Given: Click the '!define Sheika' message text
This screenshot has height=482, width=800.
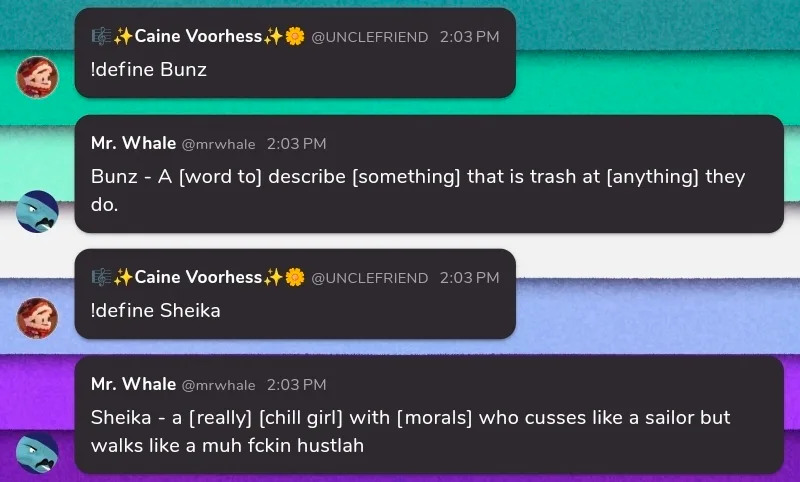Looking at the screenshot, I should click(x=155, y=311).
